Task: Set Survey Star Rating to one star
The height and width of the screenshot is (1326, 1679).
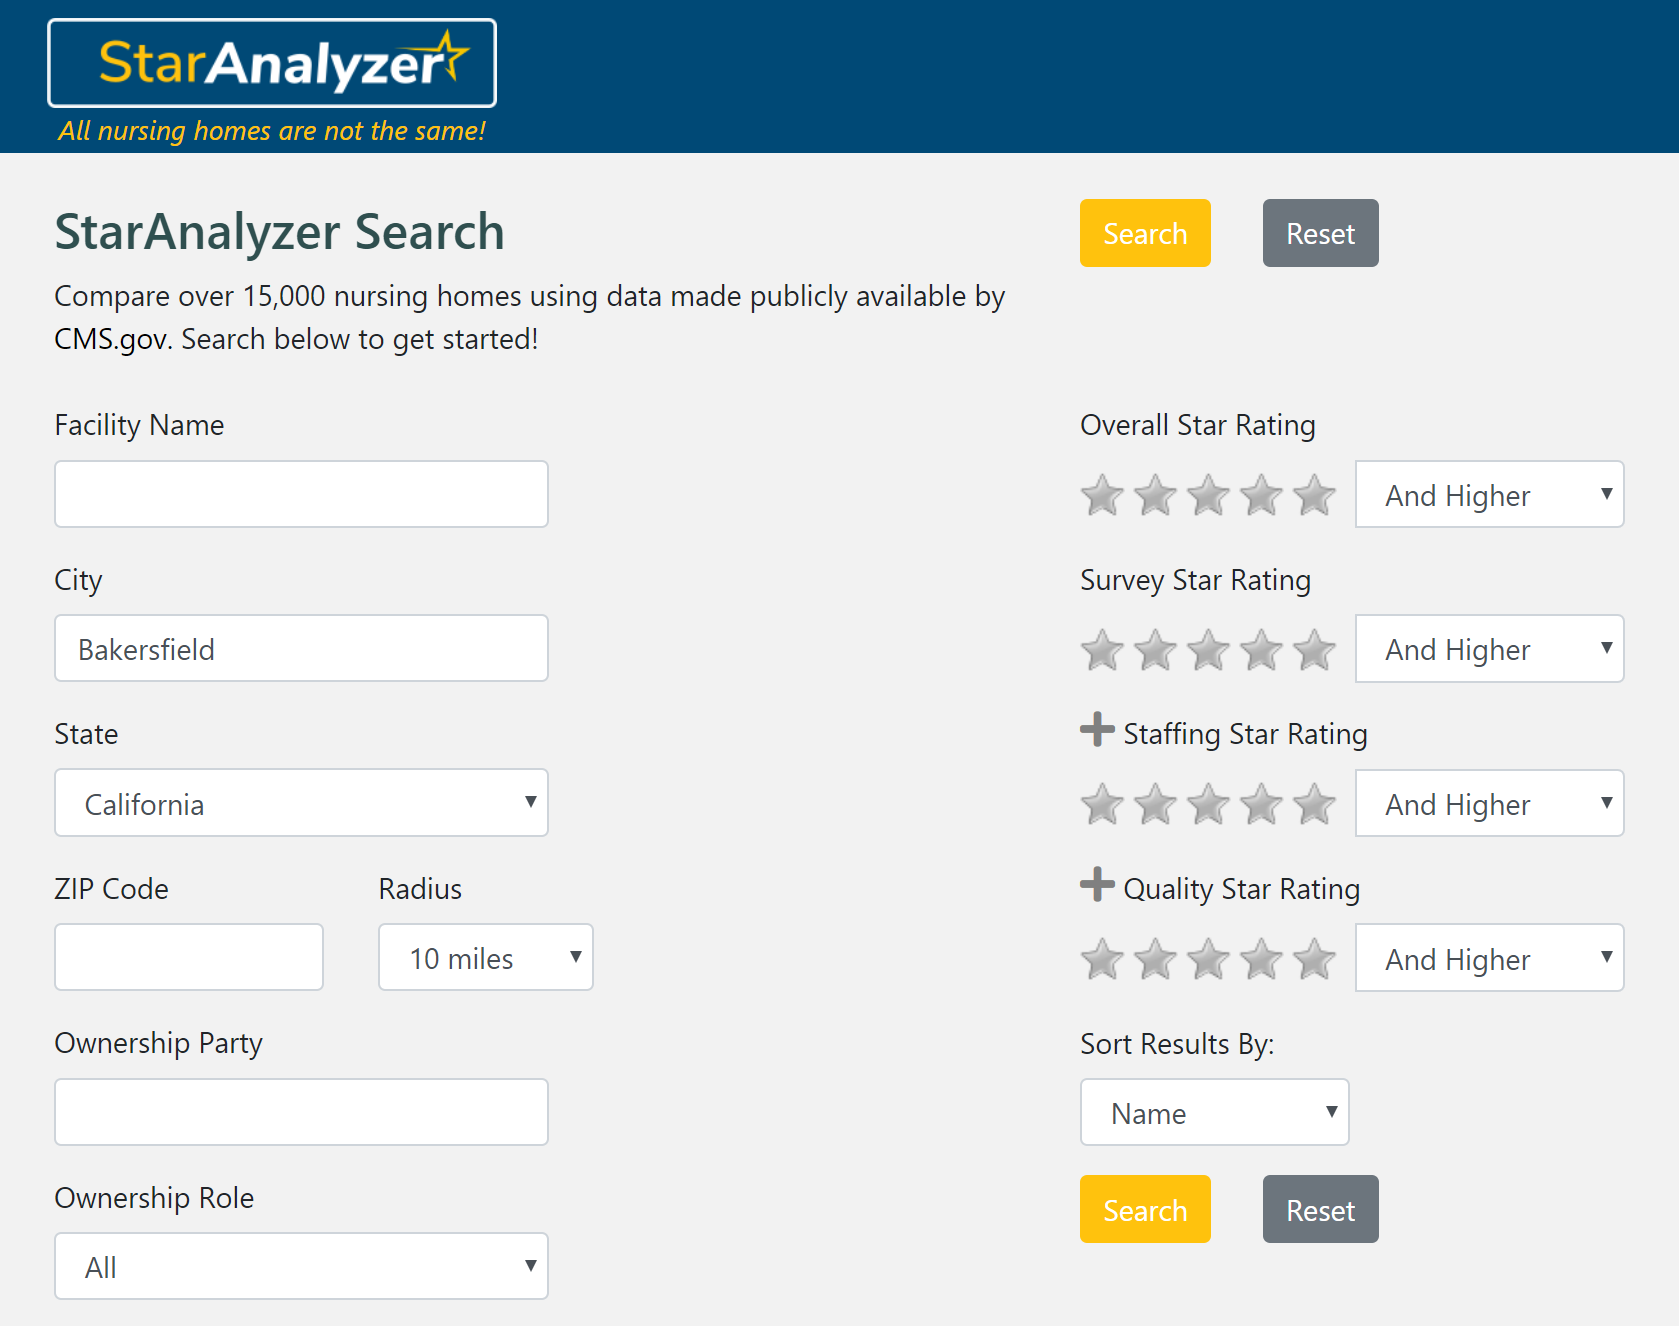Action: tap(1102, 650)
